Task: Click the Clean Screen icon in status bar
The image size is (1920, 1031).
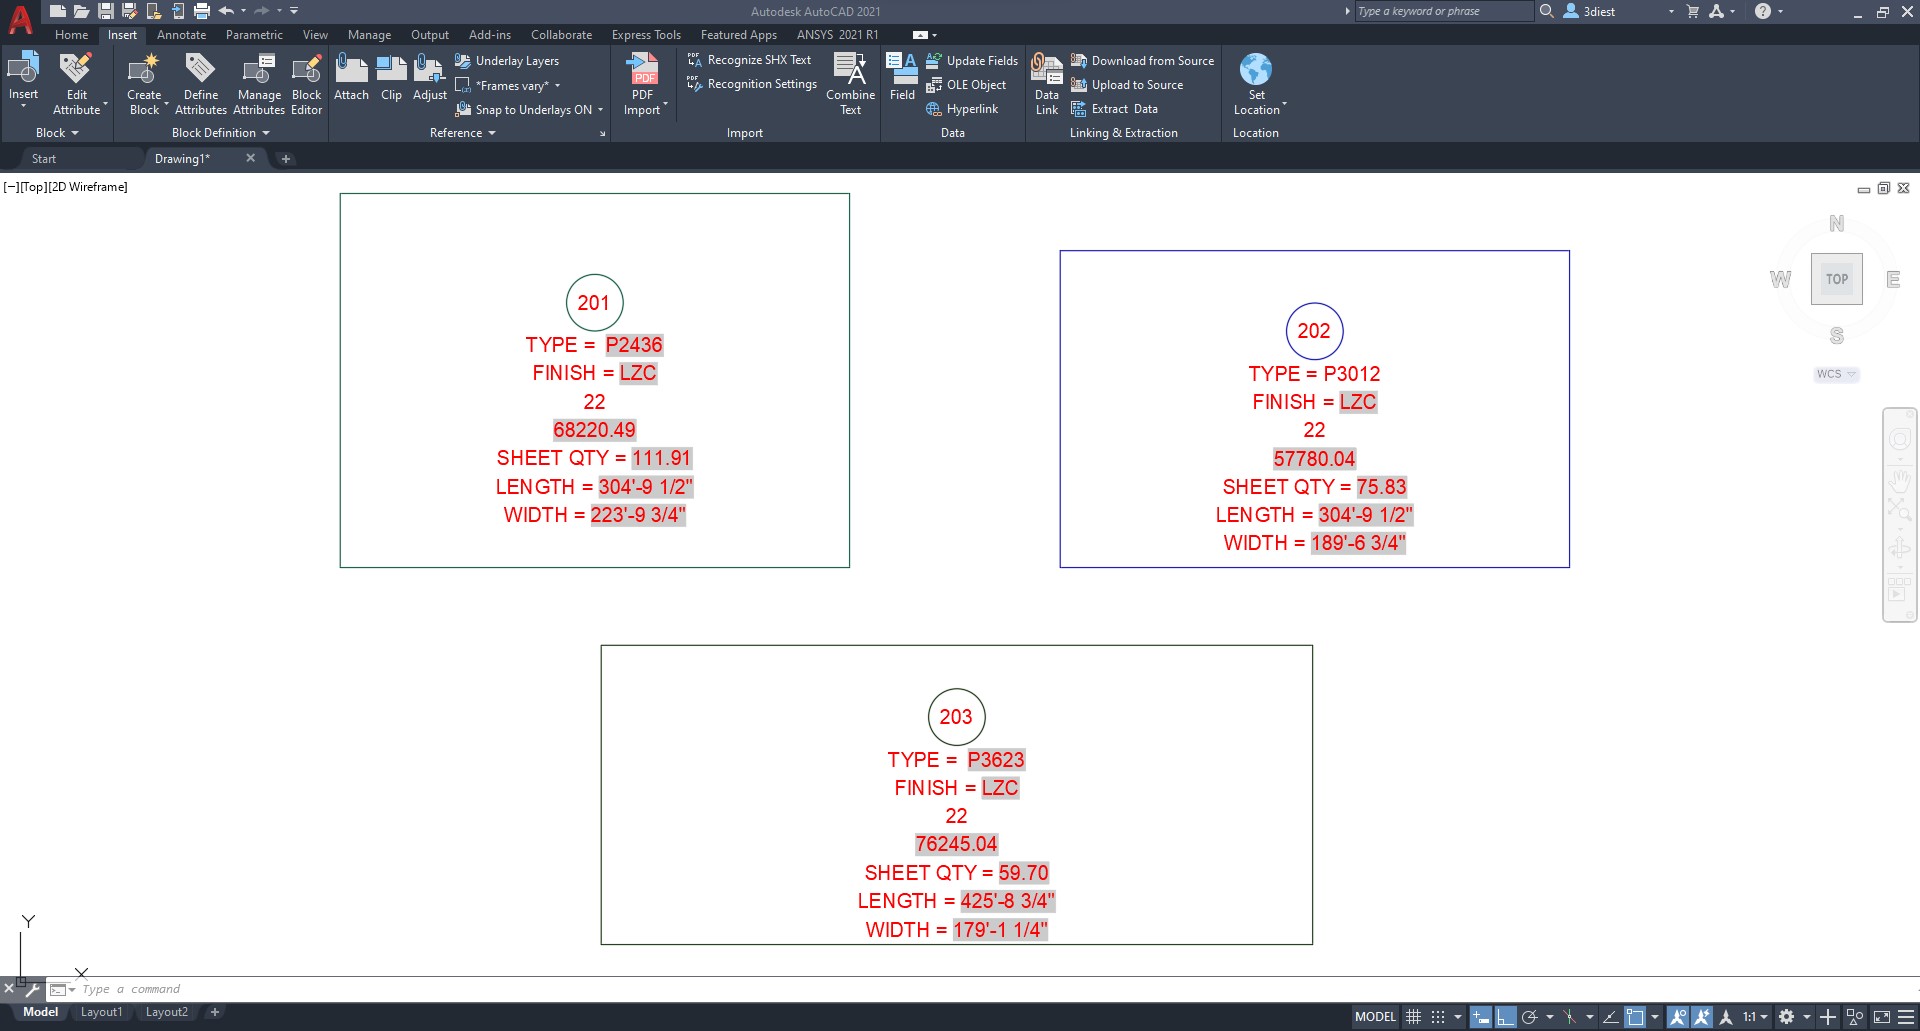Action: [1881, 1017]
